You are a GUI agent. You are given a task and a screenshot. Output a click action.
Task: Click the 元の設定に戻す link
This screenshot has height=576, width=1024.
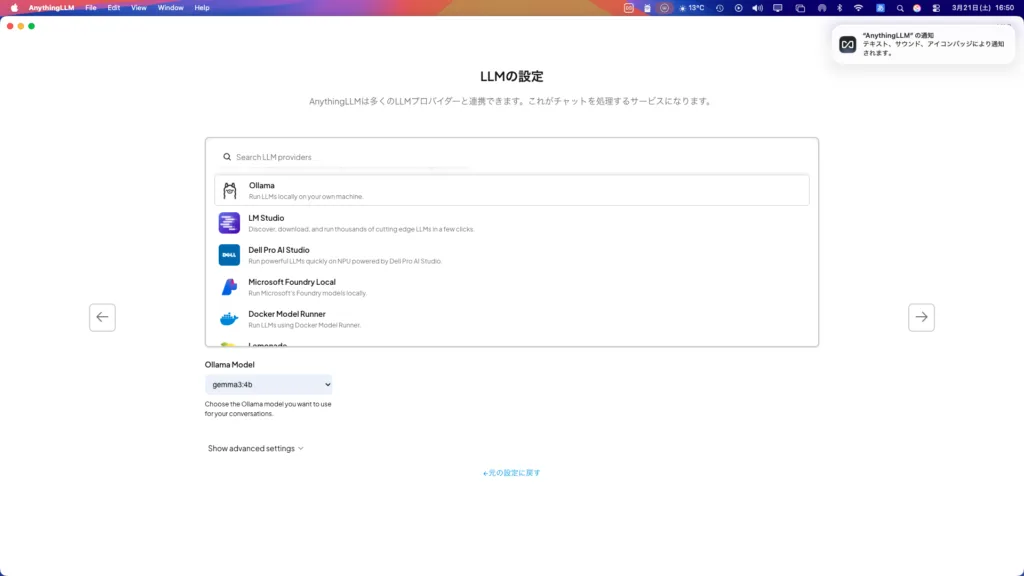[x=511, y=473]
